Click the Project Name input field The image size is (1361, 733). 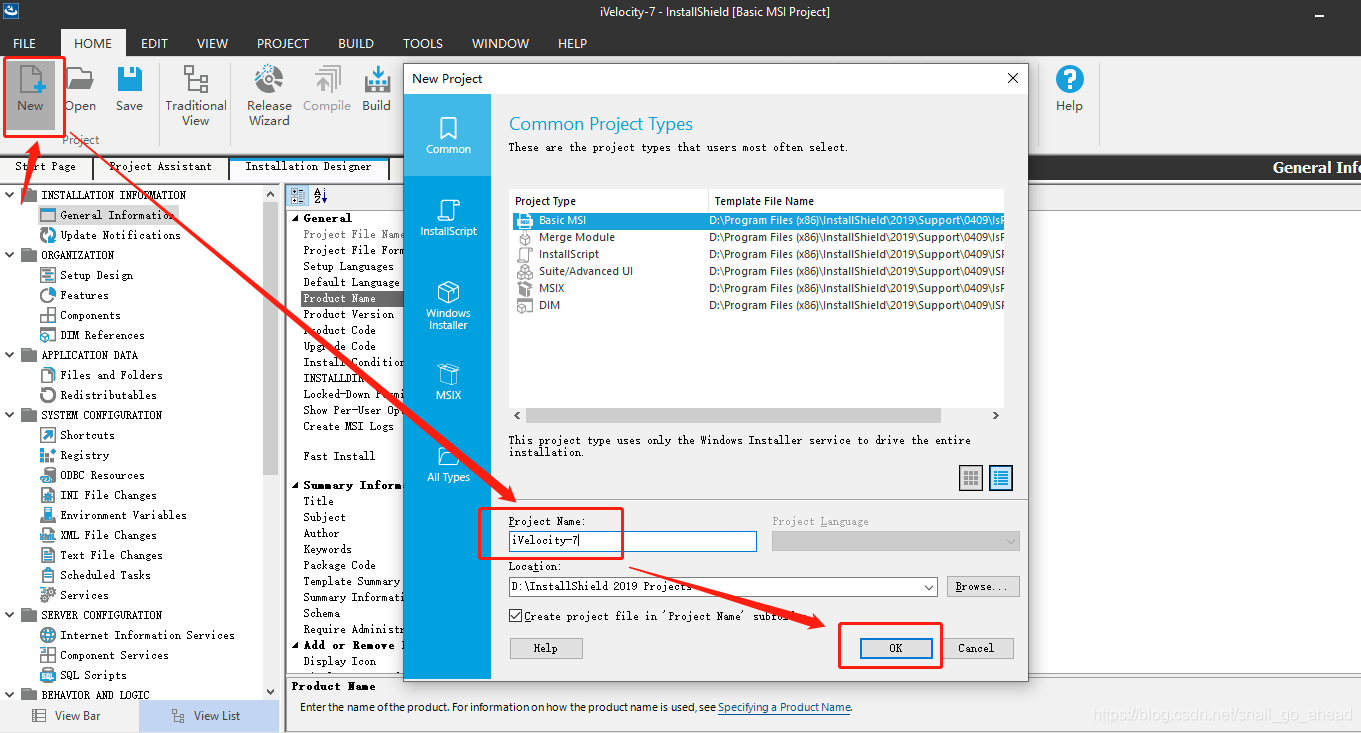[633, 541]
